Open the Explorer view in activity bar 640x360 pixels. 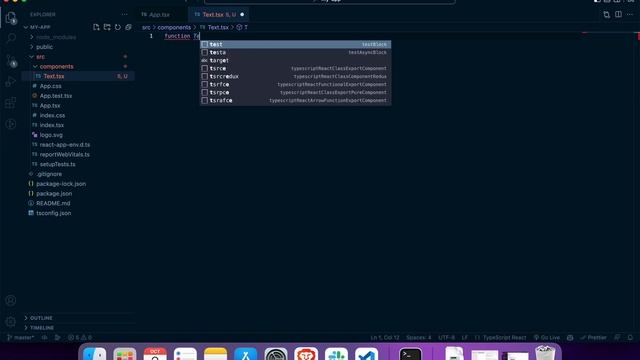(x=11, y=18)
